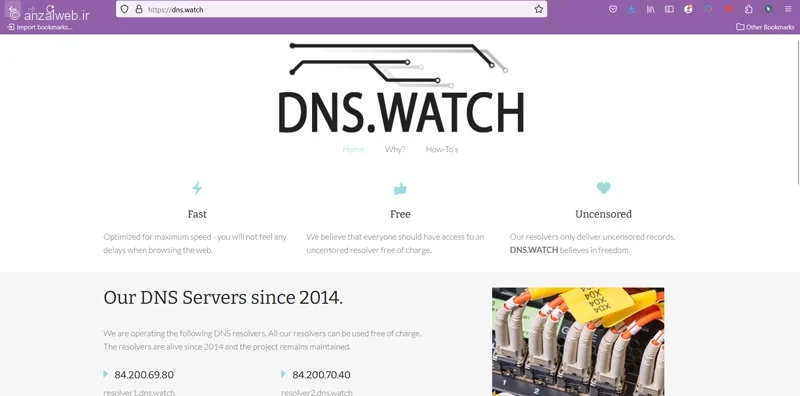Click the browser Back arrow button

click(x=13, y=9)
